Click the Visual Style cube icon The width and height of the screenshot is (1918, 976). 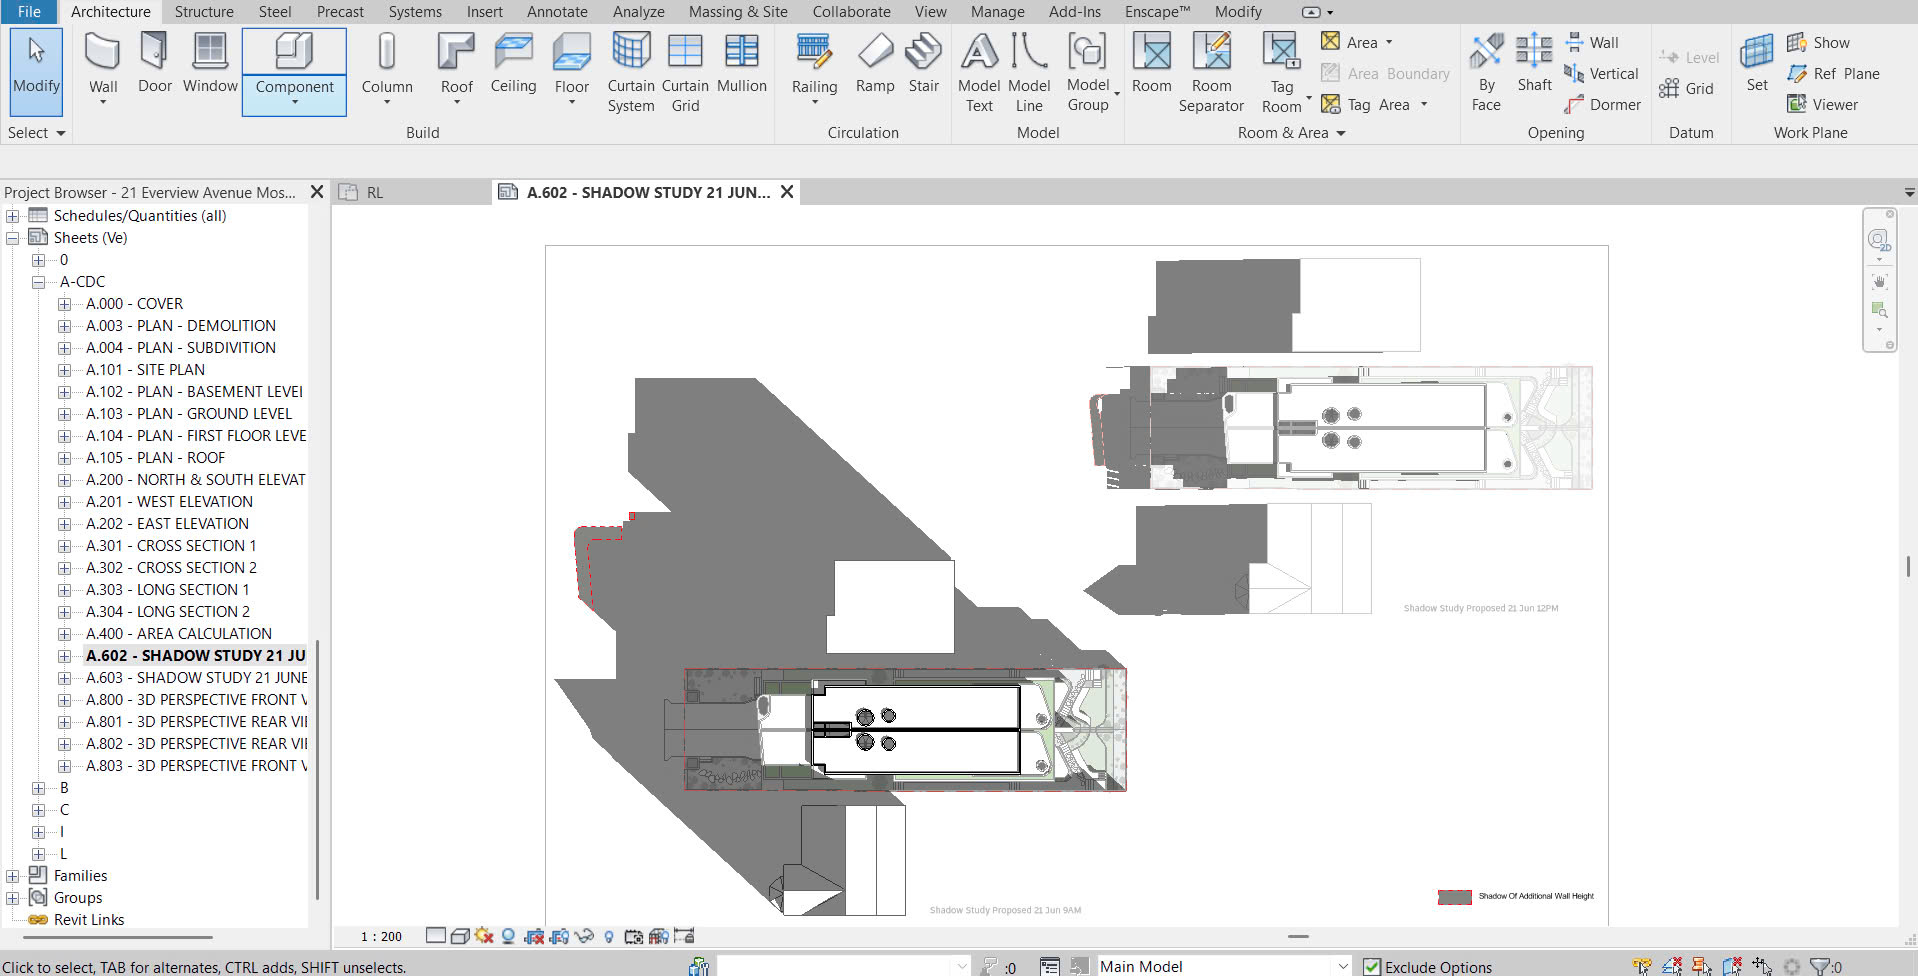[460, 936]
